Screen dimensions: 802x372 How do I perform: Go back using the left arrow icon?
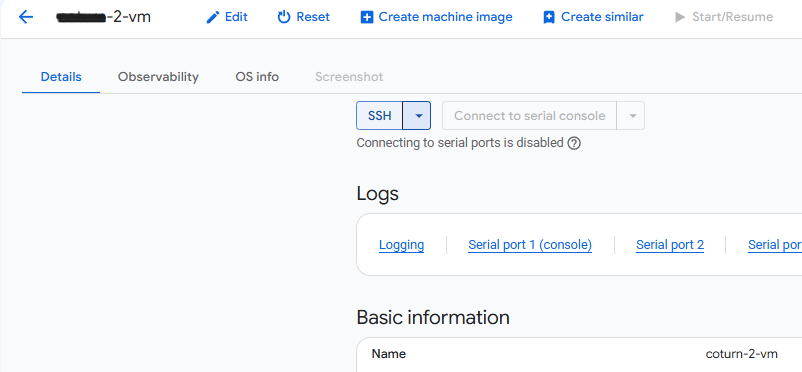coord(26,17)
